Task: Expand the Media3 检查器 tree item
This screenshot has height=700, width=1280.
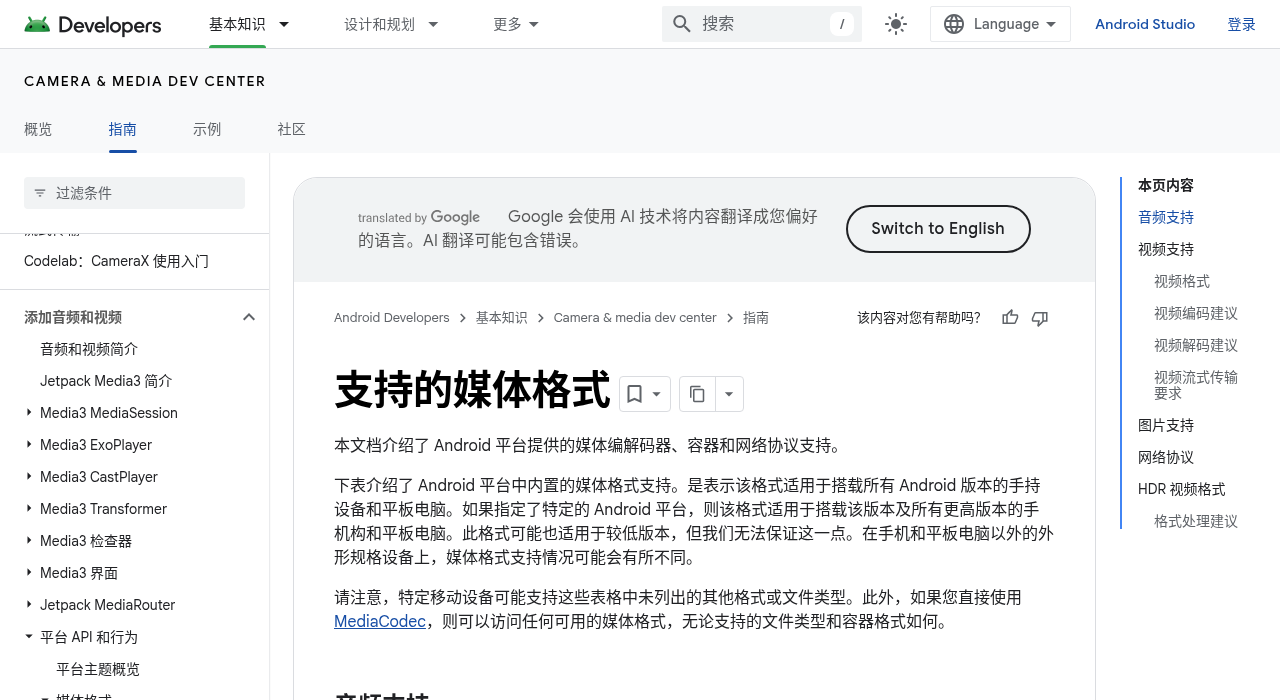Action: [x=29, y=541]
